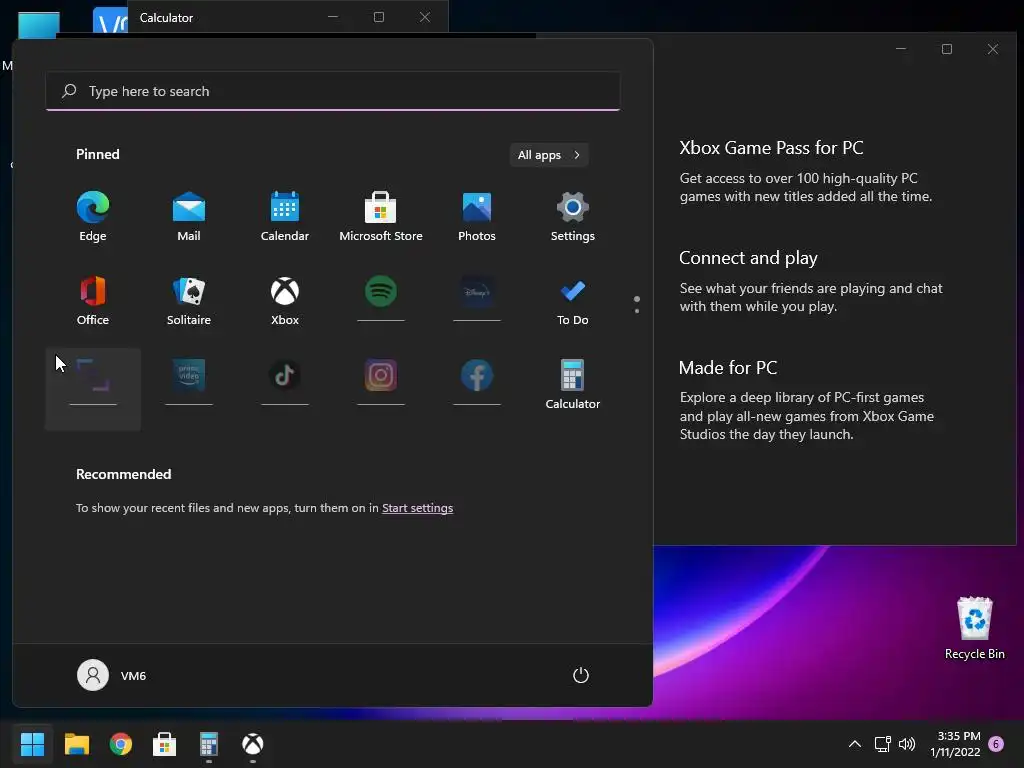The image size is (1024, 768).
Task: Click the Recommended section label
Action: point(123,474)
